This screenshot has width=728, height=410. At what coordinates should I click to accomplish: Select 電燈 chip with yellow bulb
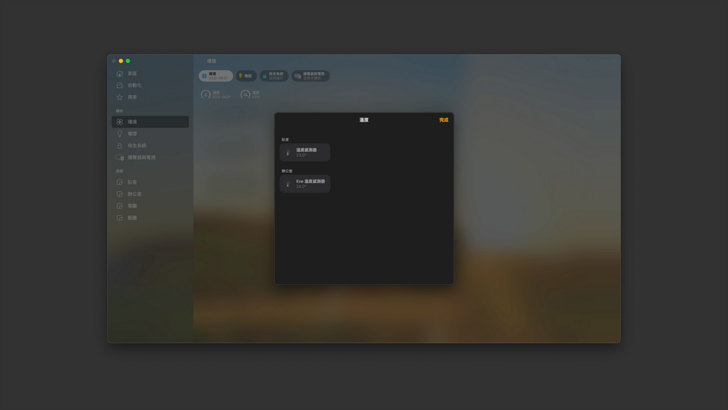[x=246, y=76]
